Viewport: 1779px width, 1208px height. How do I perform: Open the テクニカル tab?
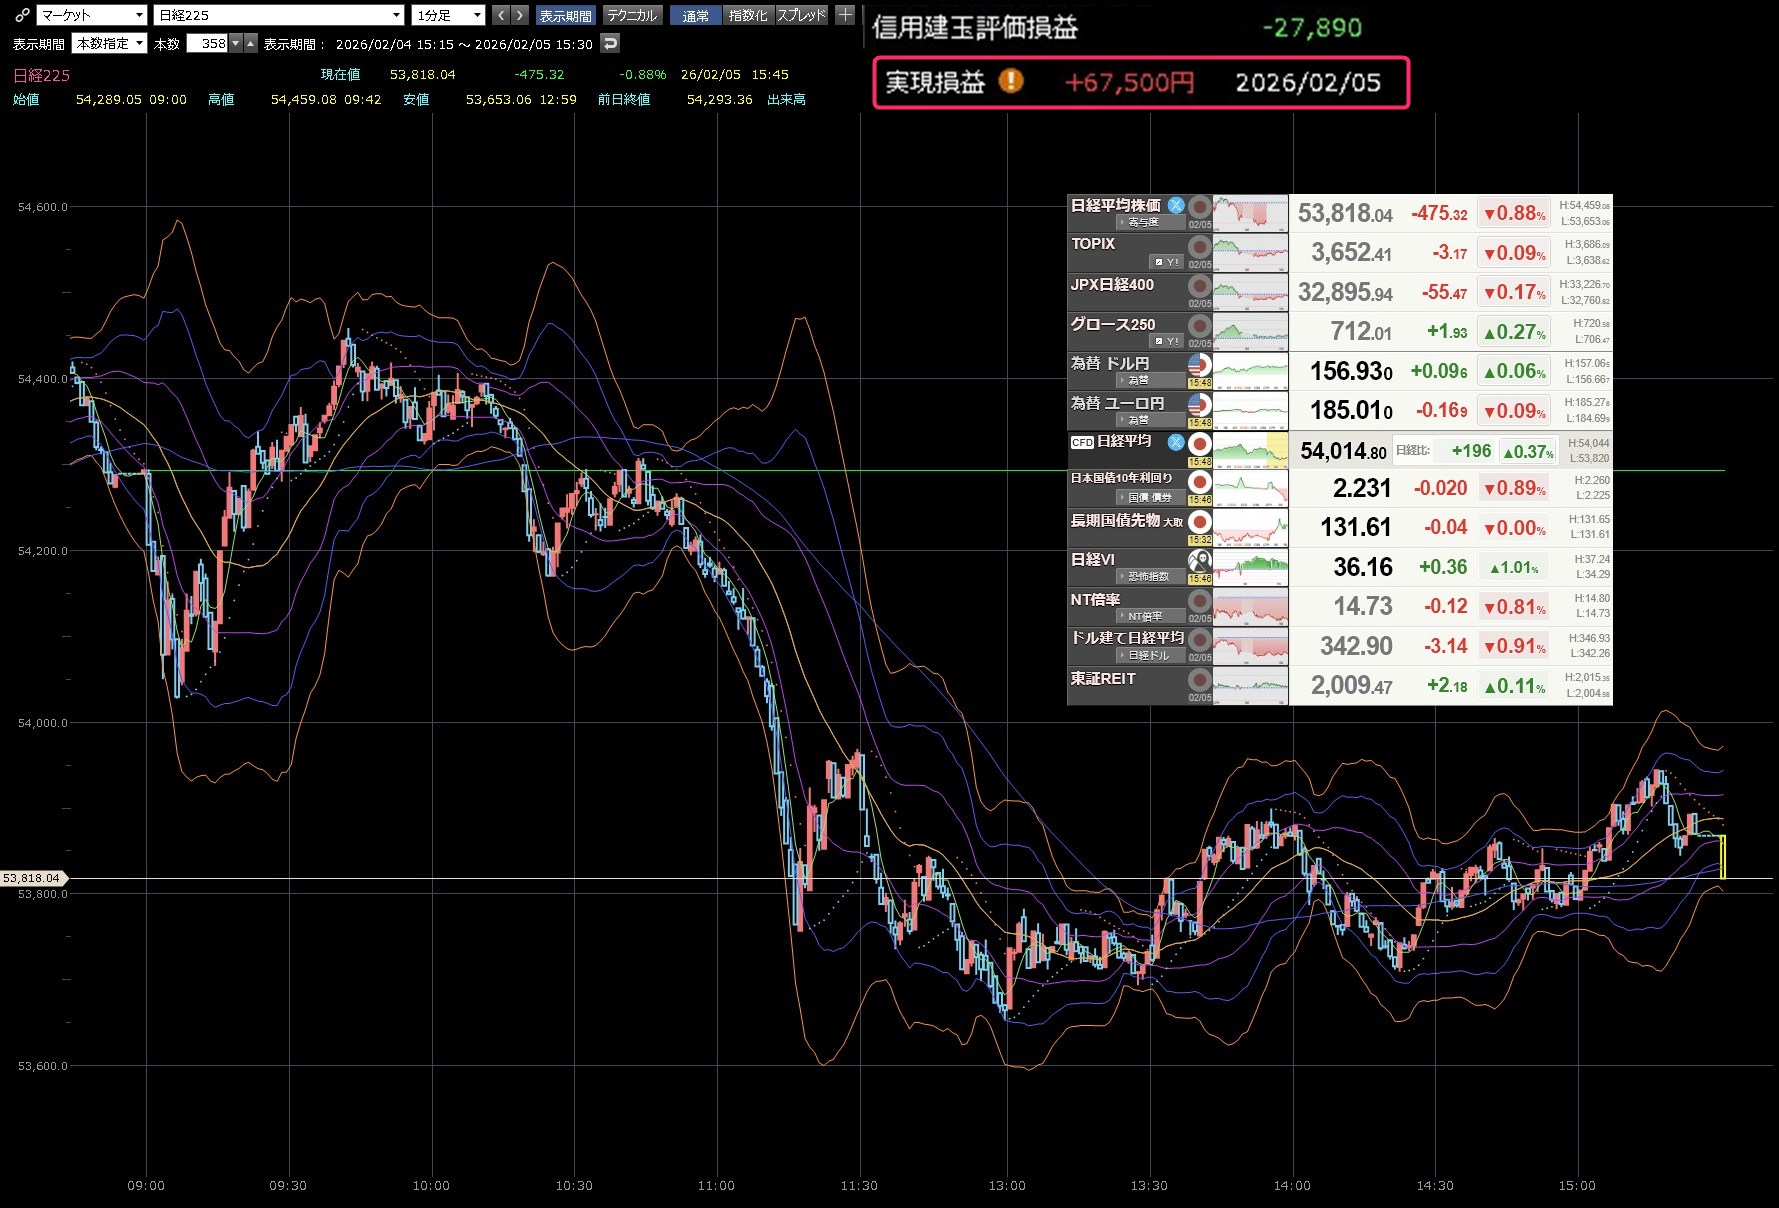pyautogui.click(x=632, y=15)
